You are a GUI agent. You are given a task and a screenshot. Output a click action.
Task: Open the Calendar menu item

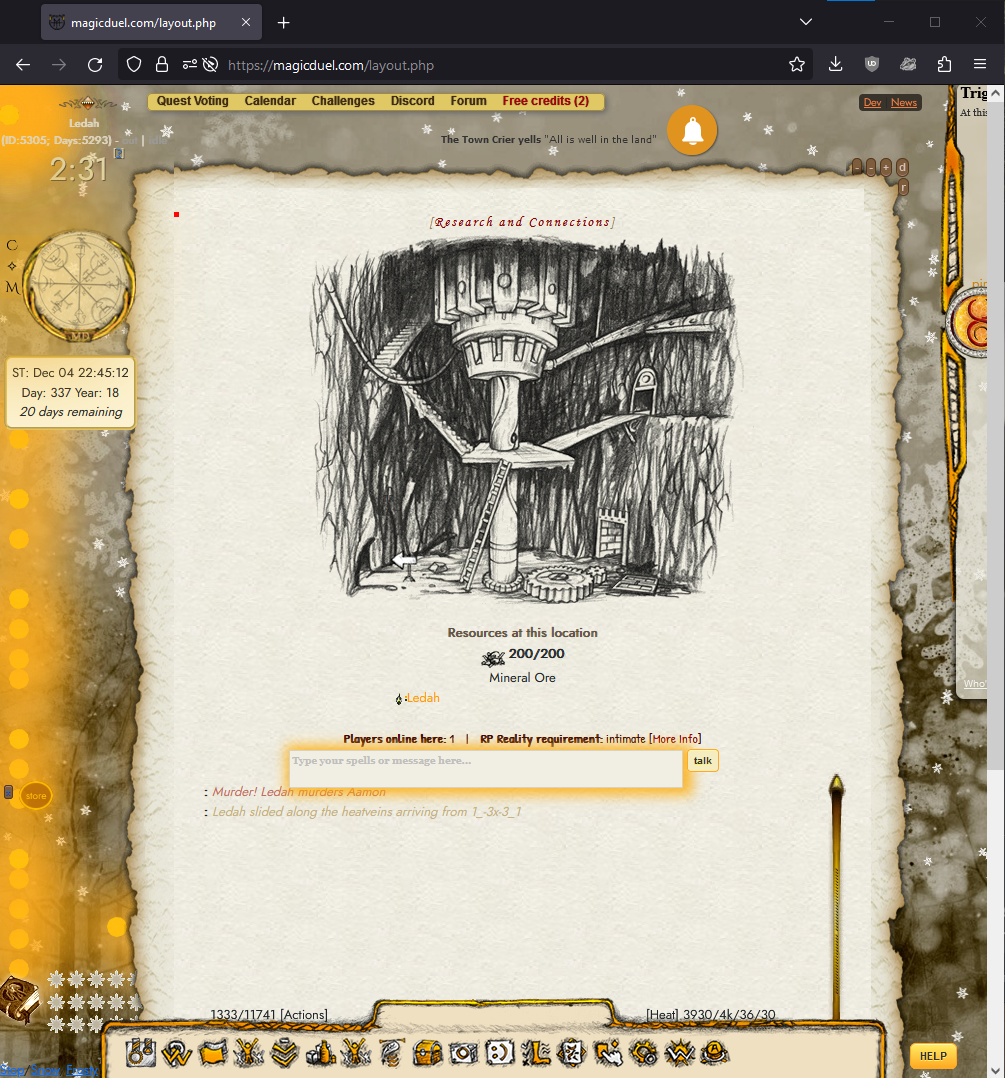pyautogui.click(x=270, y=101)
